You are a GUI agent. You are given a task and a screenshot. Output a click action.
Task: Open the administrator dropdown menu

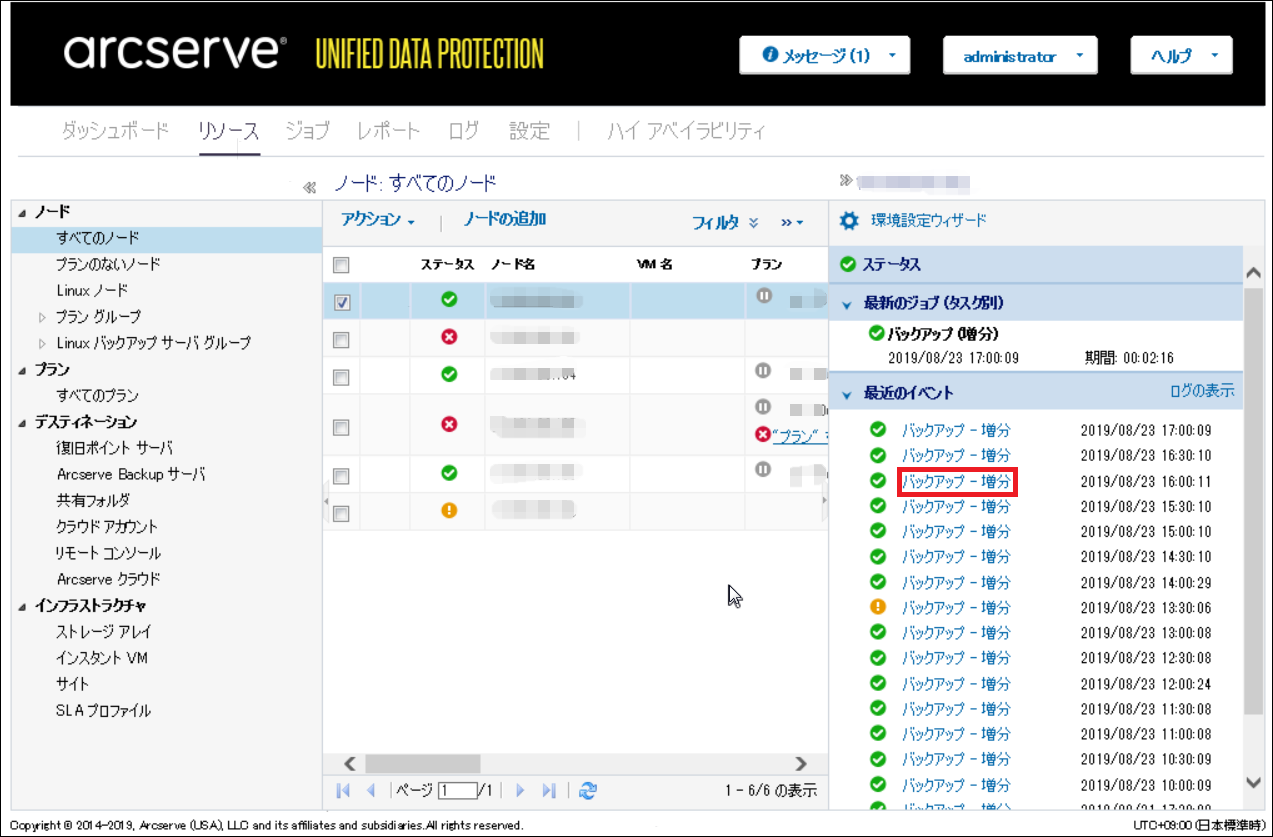[x=1020, y=56]
